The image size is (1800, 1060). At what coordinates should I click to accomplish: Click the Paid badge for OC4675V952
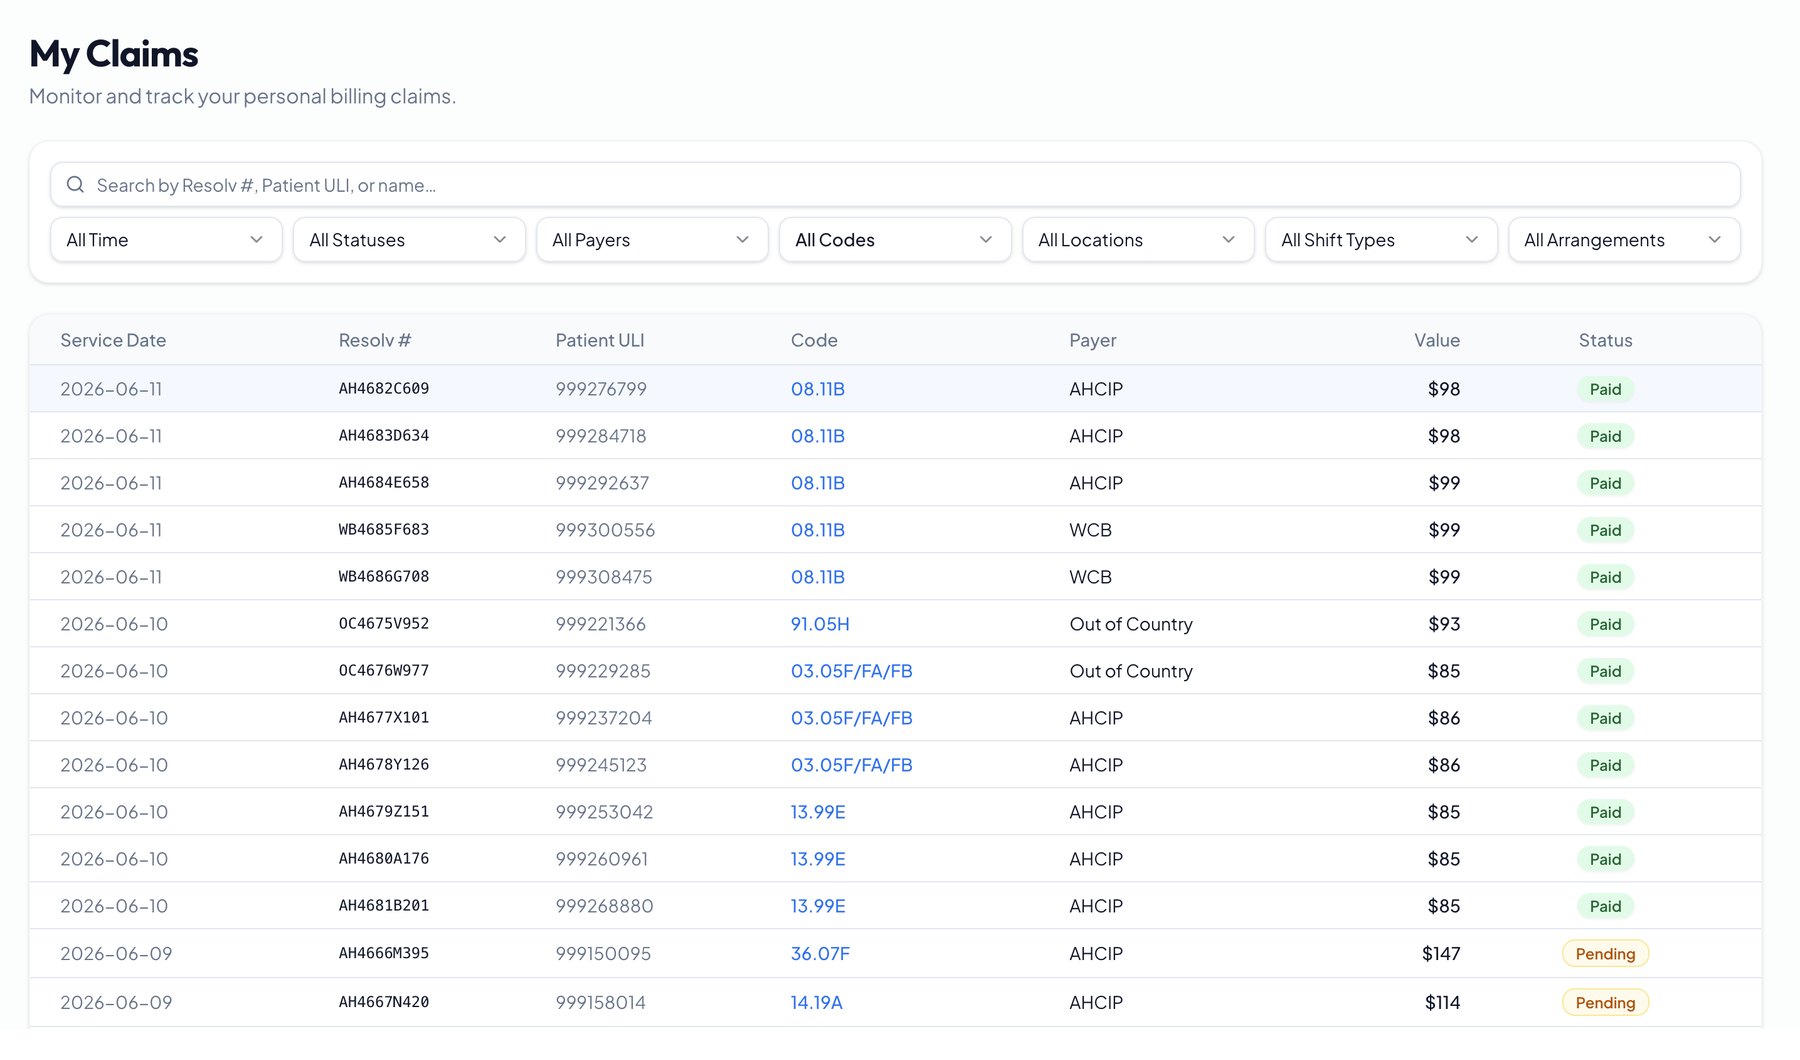click(1605, 624)
